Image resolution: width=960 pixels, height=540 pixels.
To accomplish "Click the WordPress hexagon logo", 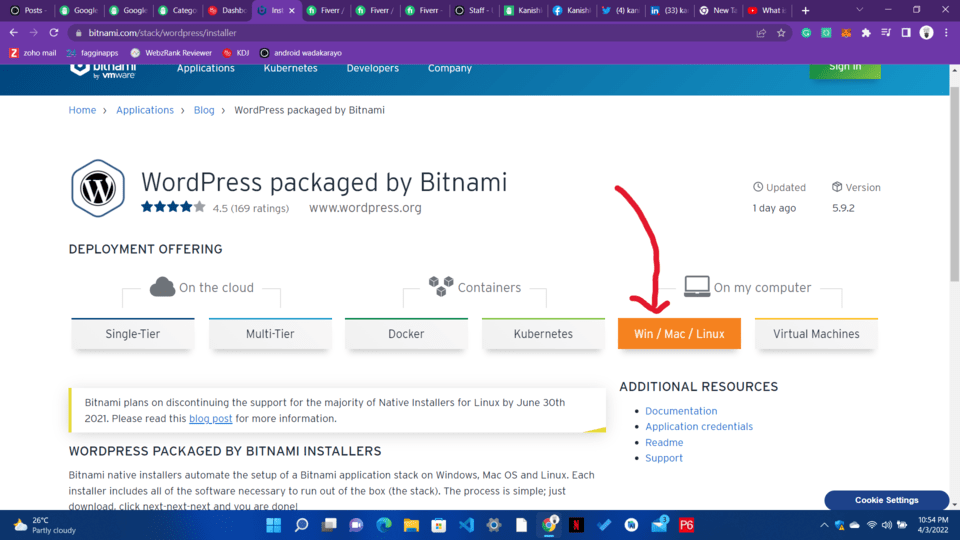I will [x=98, y=188].
